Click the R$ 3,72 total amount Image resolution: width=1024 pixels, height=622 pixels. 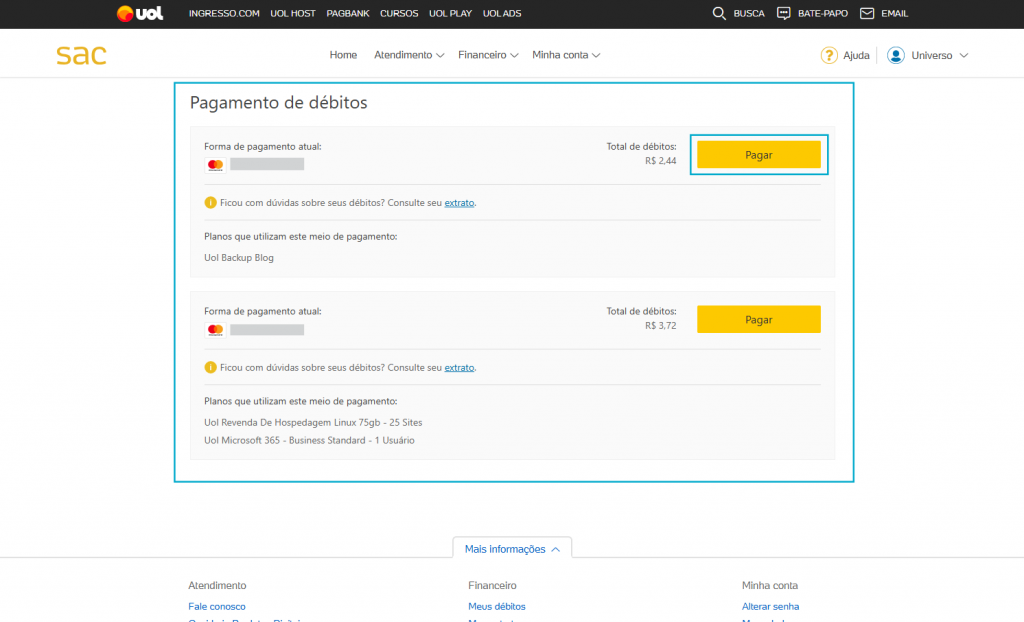tap(661, 325)
